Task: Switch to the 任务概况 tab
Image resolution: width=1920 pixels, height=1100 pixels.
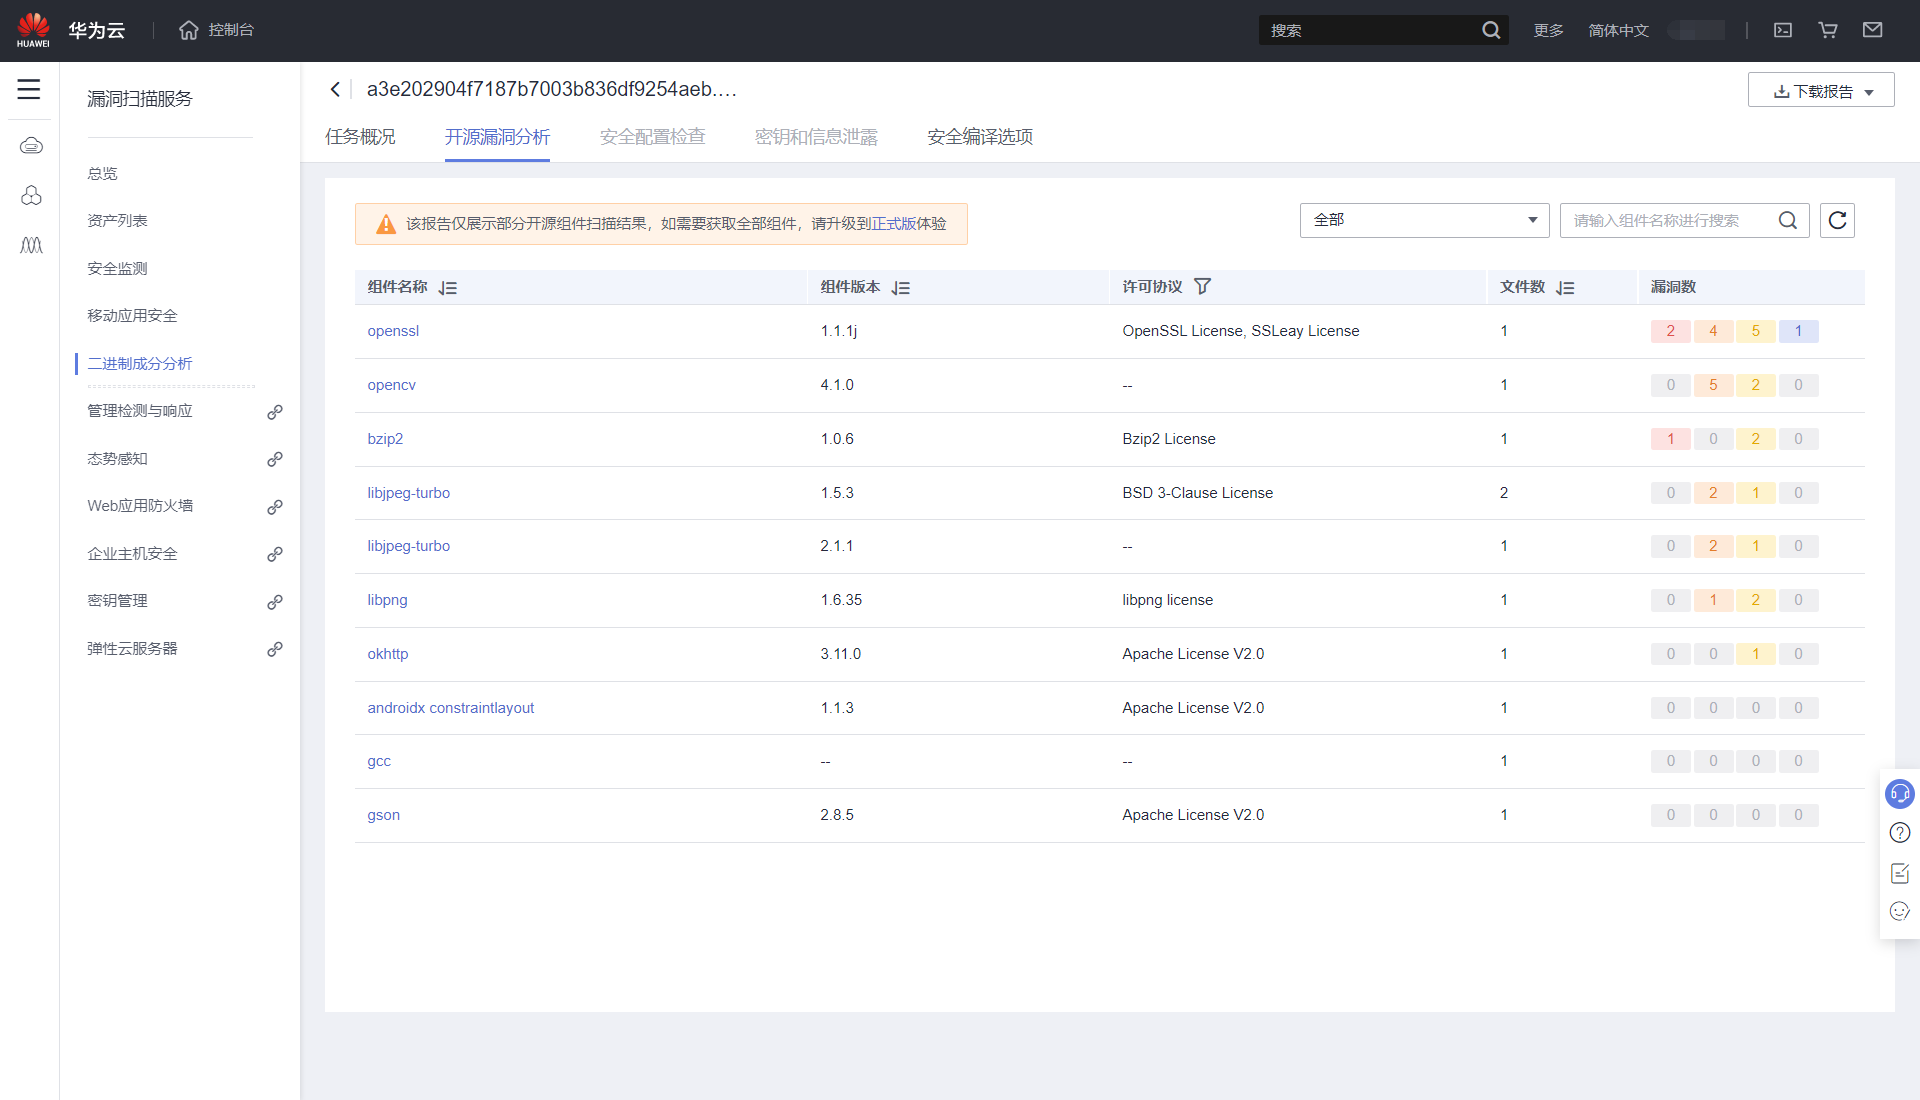Action: (x=360, y=137)
